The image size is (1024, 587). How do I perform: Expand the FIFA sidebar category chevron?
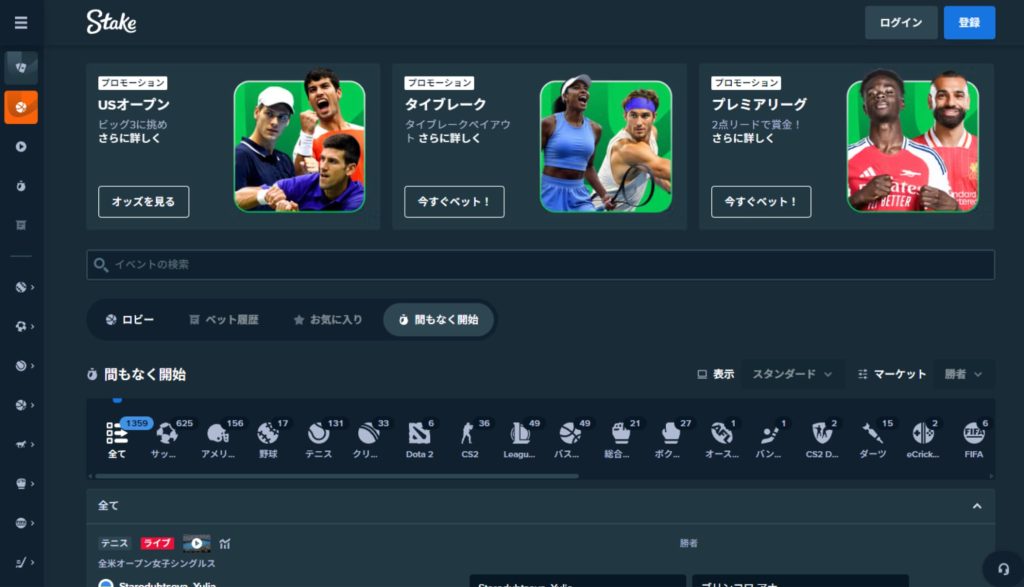(x=32, y=523)
